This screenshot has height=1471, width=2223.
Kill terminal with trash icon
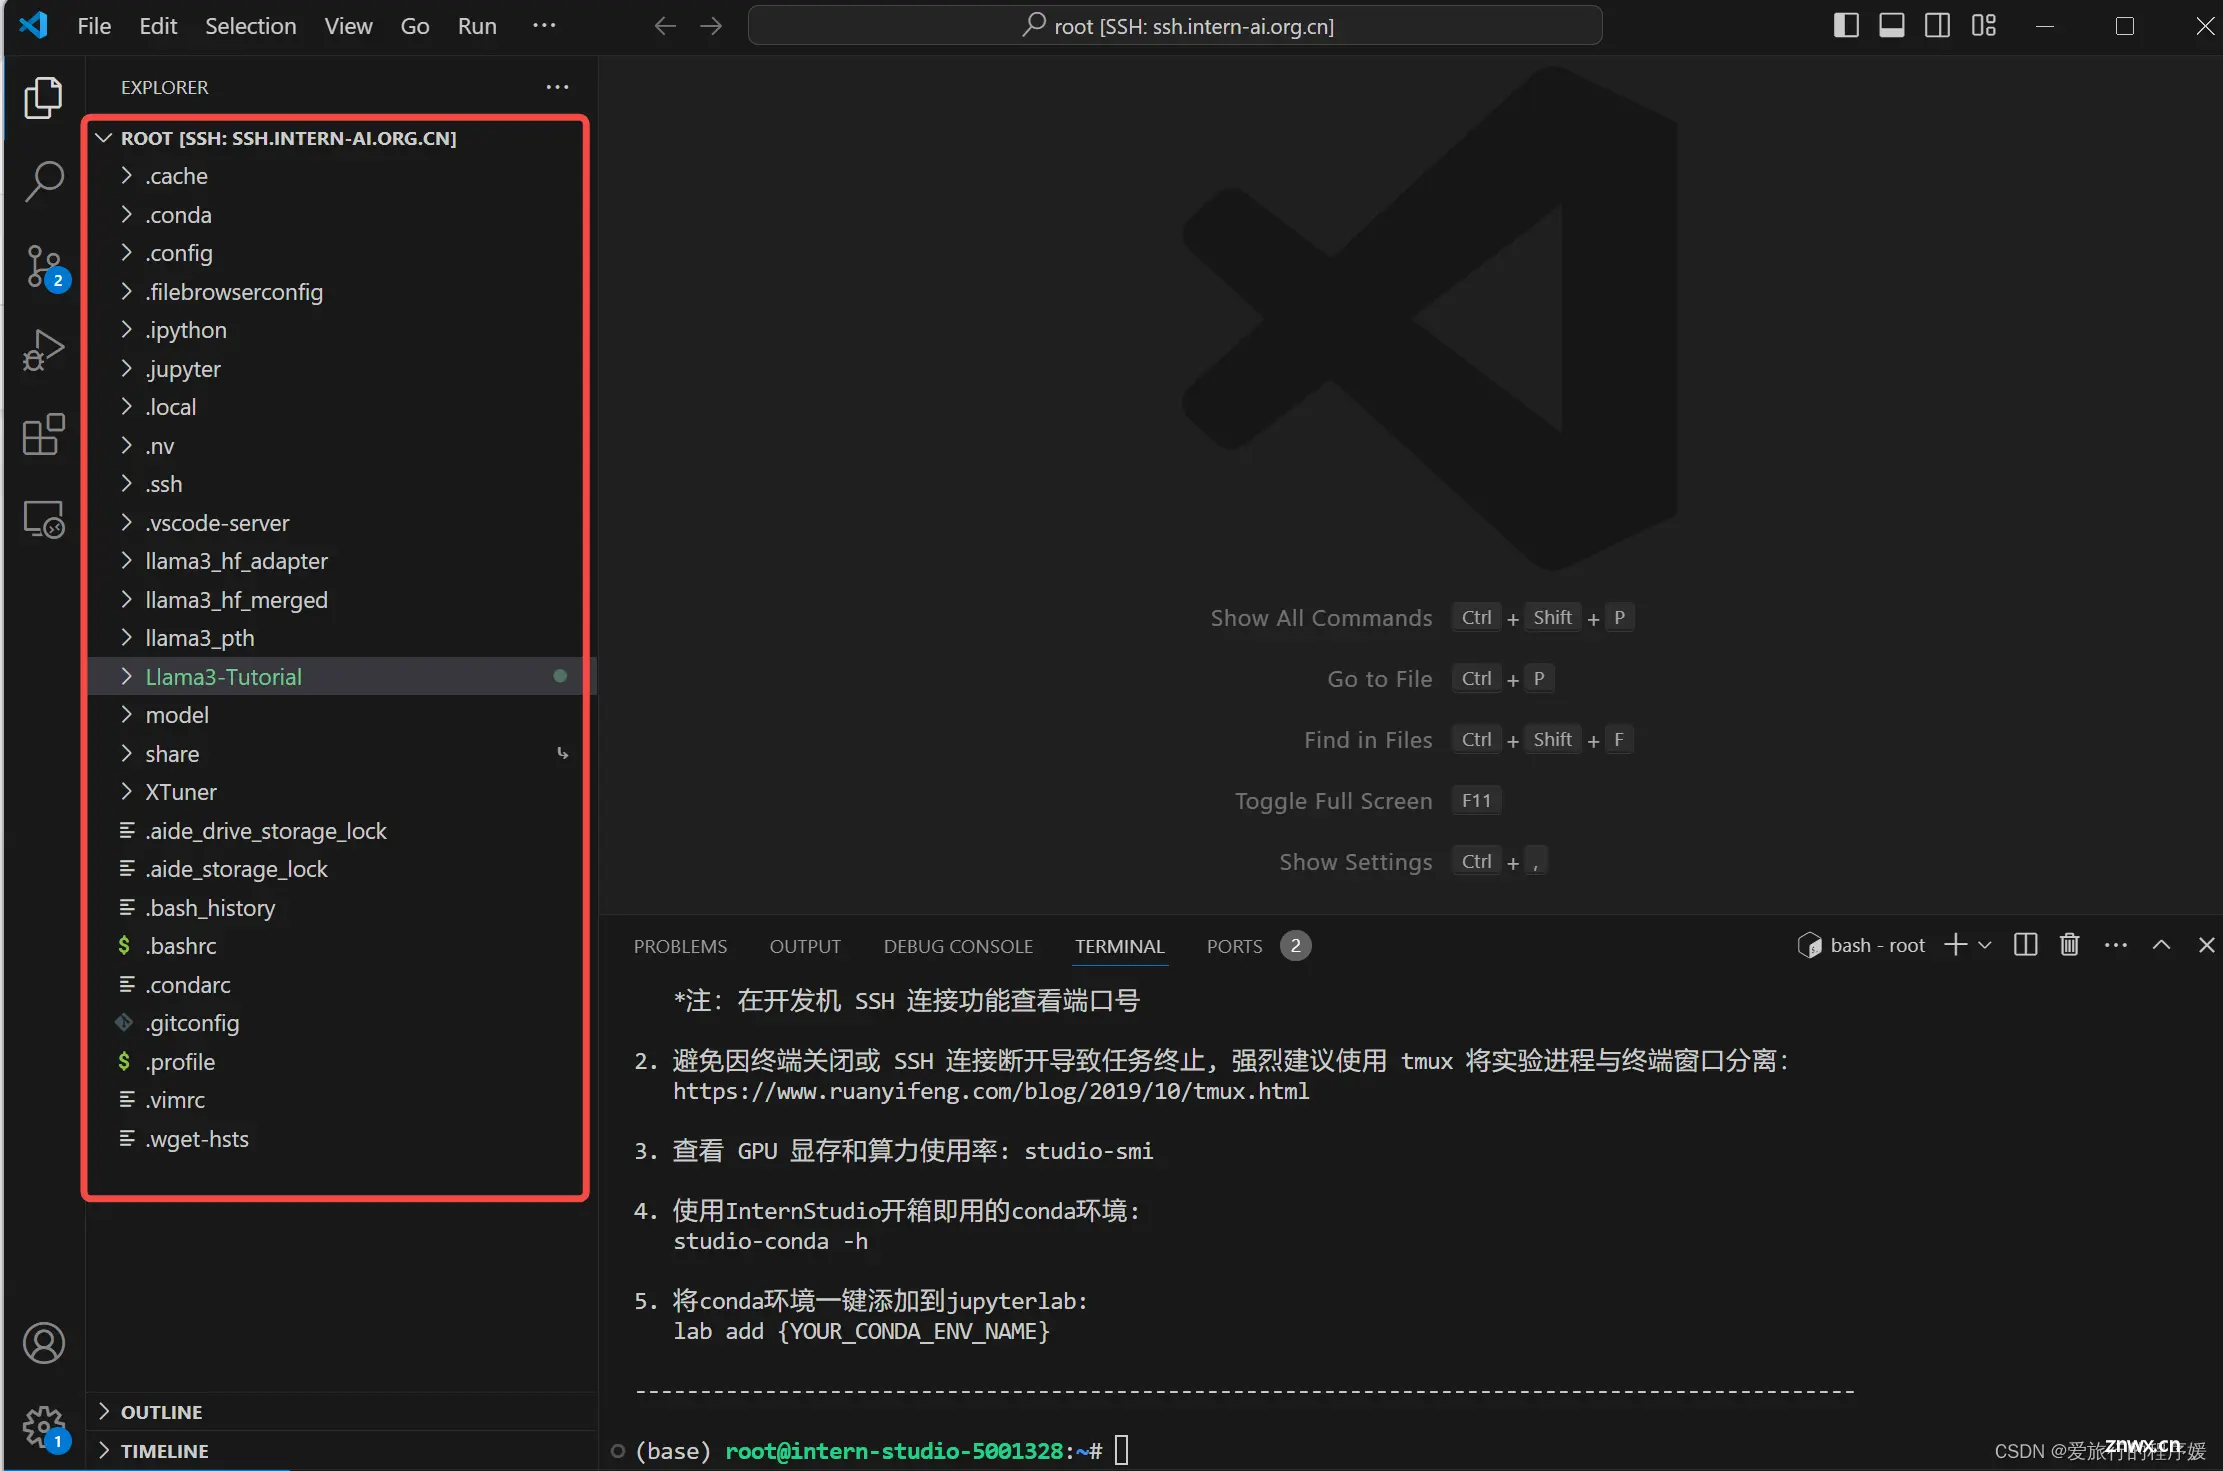coord(2069,945)
